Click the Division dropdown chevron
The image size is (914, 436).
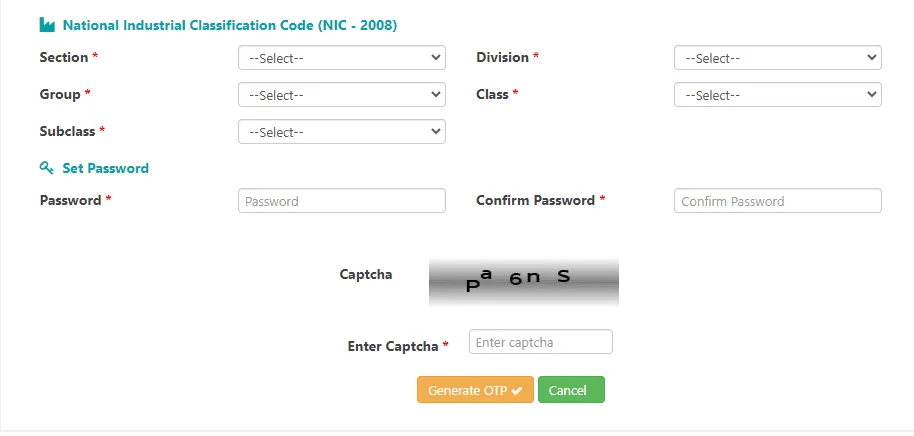pyautogui.click(x=871, y=57)
